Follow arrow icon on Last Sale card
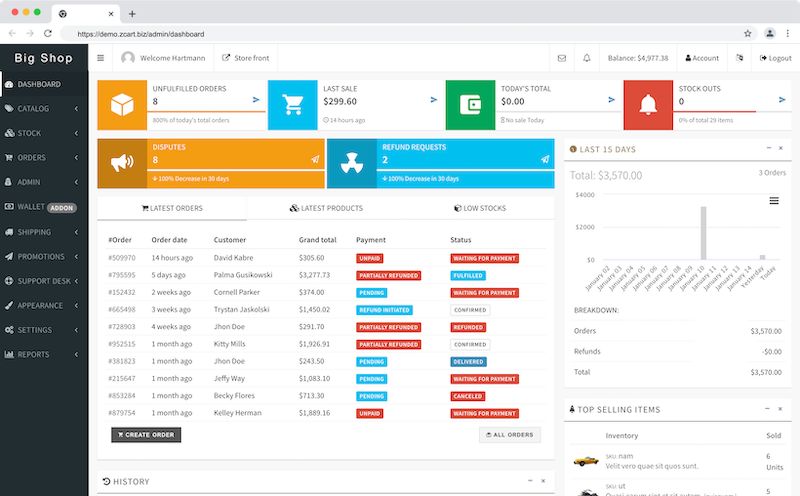800x496 pixels. (434, 100)
